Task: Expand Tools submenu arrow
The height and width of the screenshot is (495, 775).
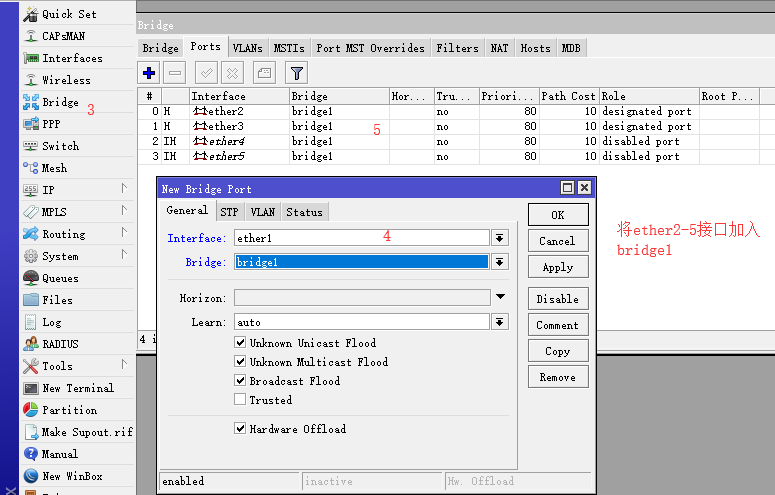Action: pos(124,364)
